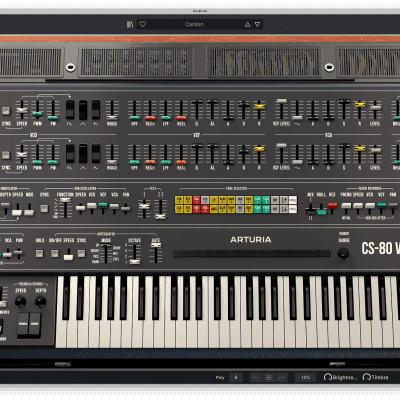Click the upper VCA sine wave slider
This screenshot has width=400, height=400.
297,117
